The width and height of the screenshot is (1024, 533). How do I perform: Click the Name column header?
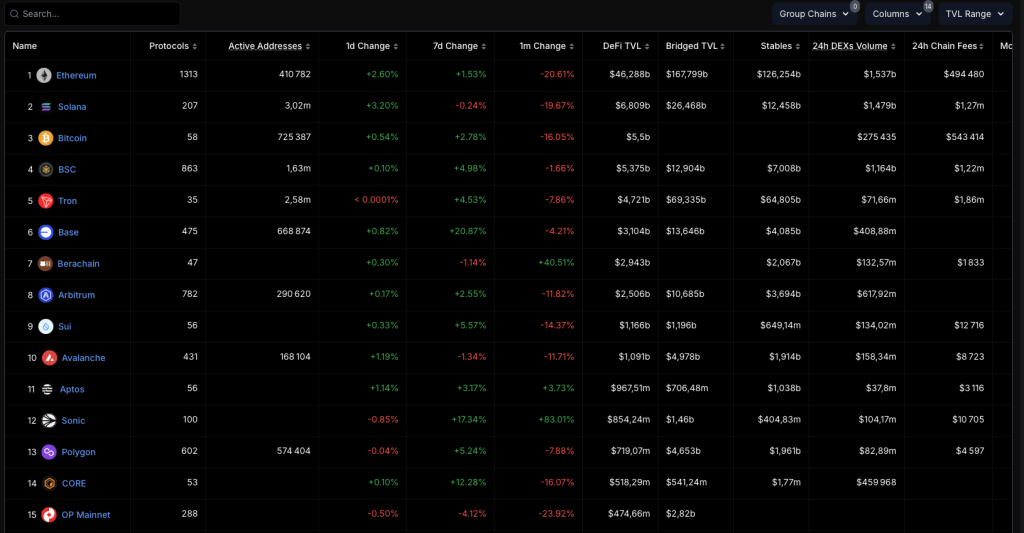(25, 46)
